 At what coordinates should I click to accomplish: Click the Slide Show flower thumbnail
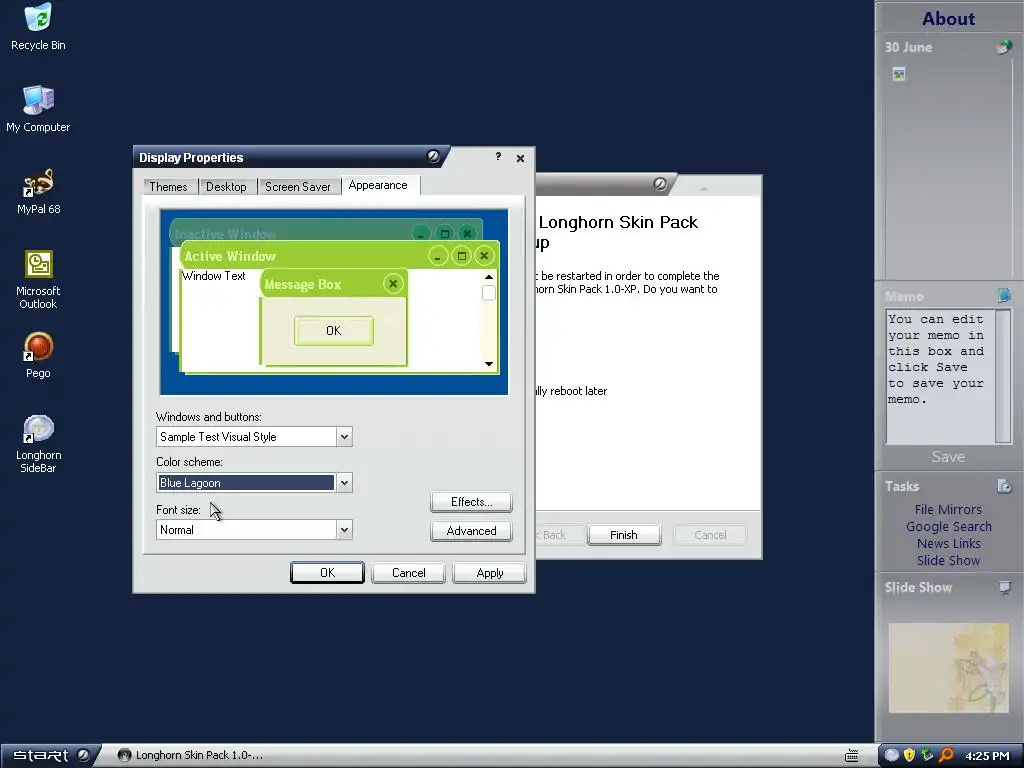click(948, 667)
